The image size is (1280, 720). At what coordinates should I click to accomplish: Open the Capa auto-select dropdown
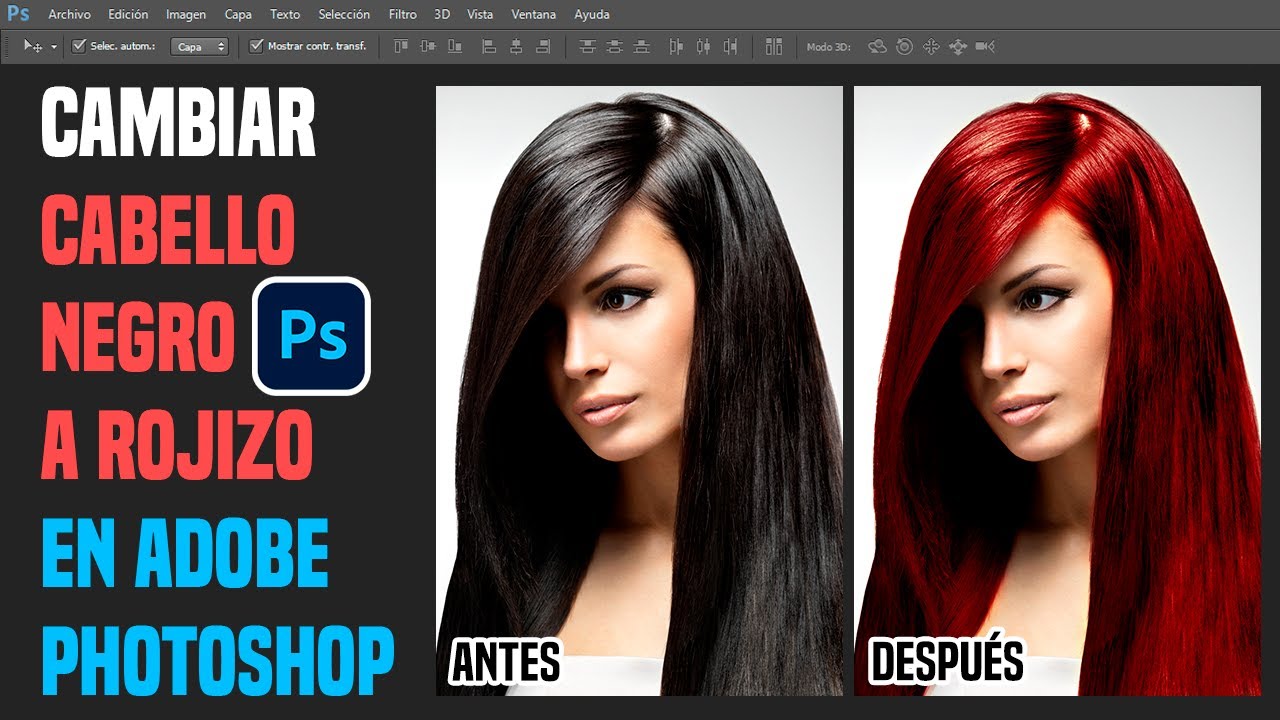point(200,46)
